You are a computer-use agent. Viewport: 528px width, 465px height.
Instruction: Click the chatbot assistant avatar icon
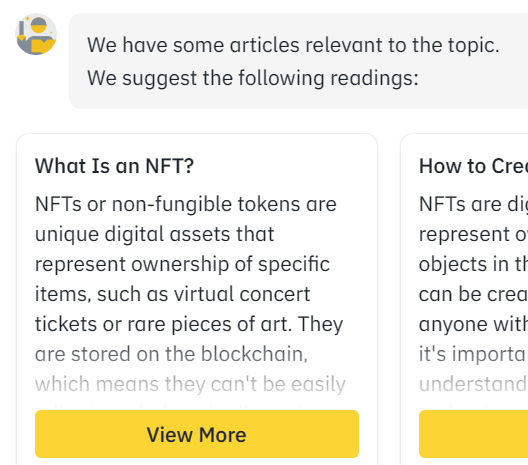point(36,34)
